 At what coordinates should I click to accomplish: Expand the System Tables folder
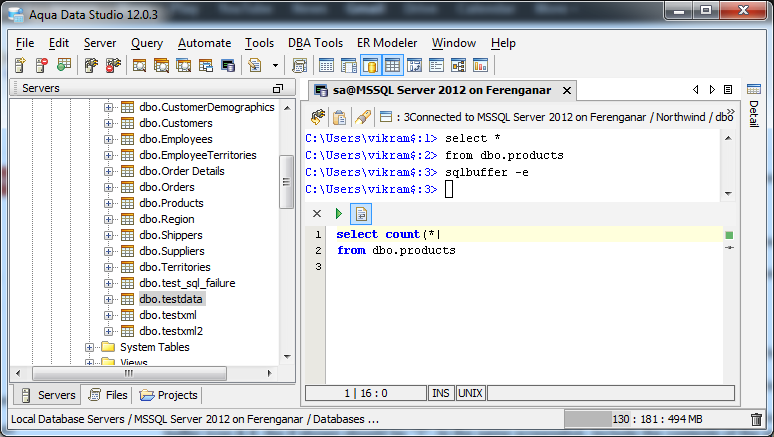(x=89, y=348)
